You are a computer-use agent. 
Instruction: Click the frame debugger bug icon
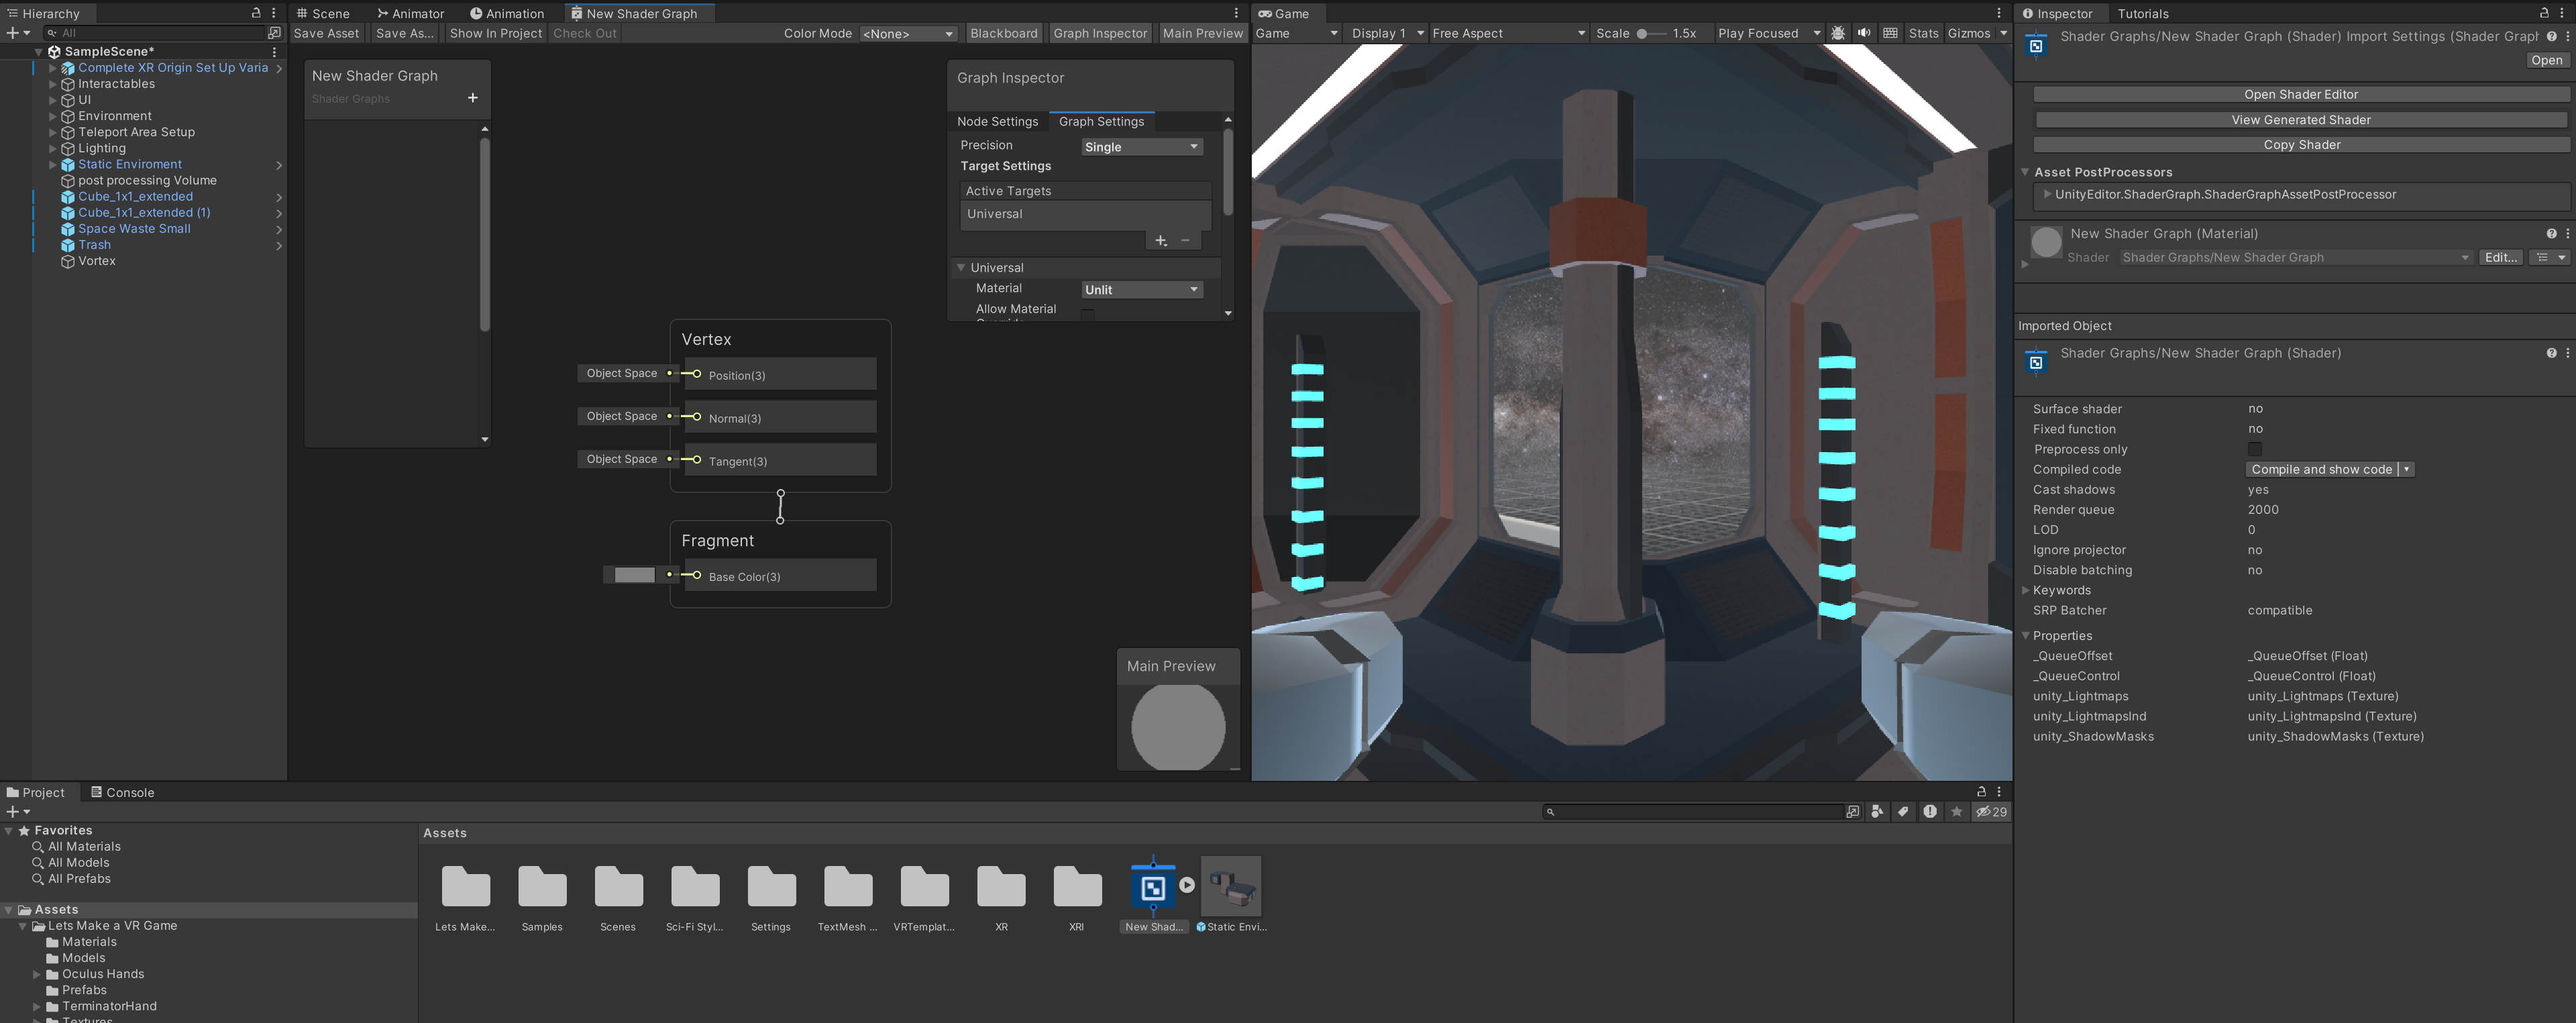tap(1838, 33)
